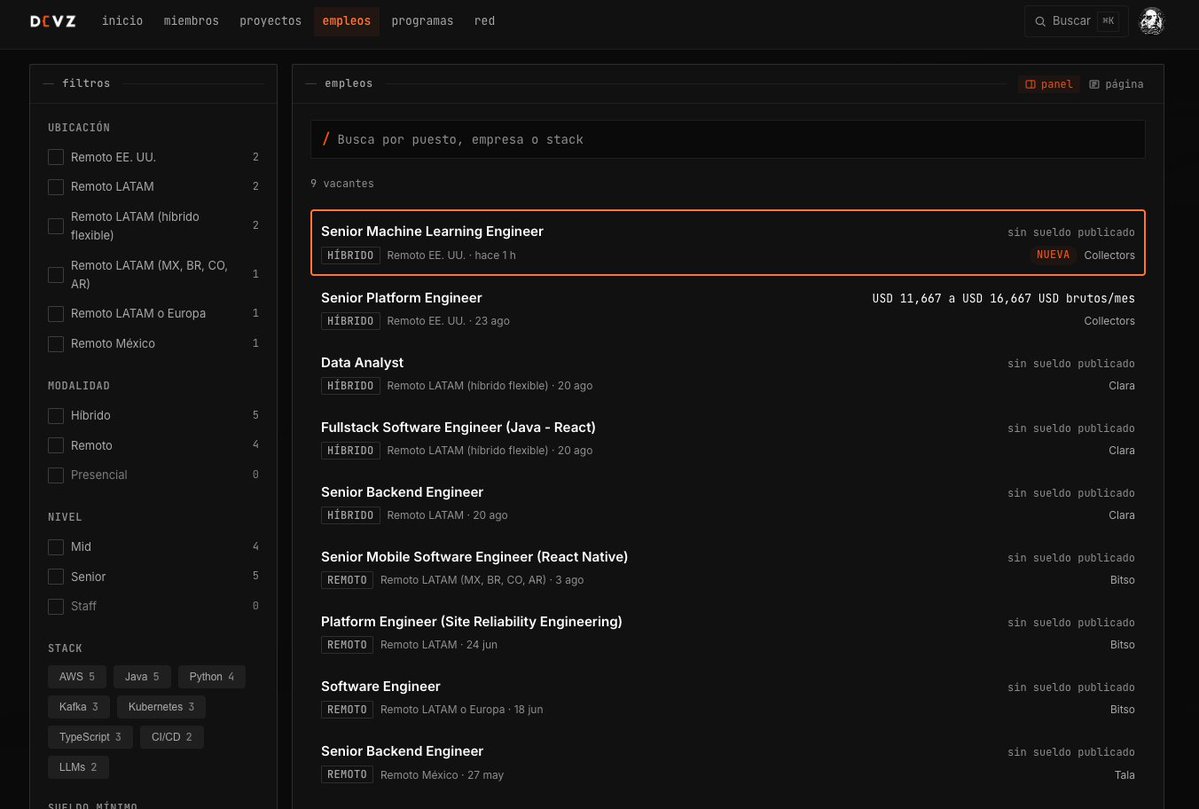This screenshot has width=1199, height=809.
Task: Open Senior Backend Engineer job at Tala
Action: coord(727,762)
